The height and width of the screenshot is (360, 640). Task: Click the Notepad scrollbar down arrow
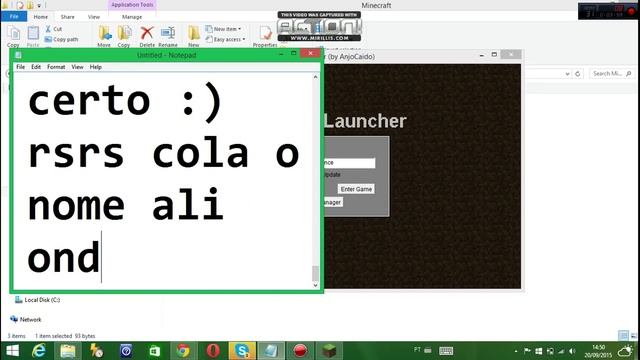(315, 285)
